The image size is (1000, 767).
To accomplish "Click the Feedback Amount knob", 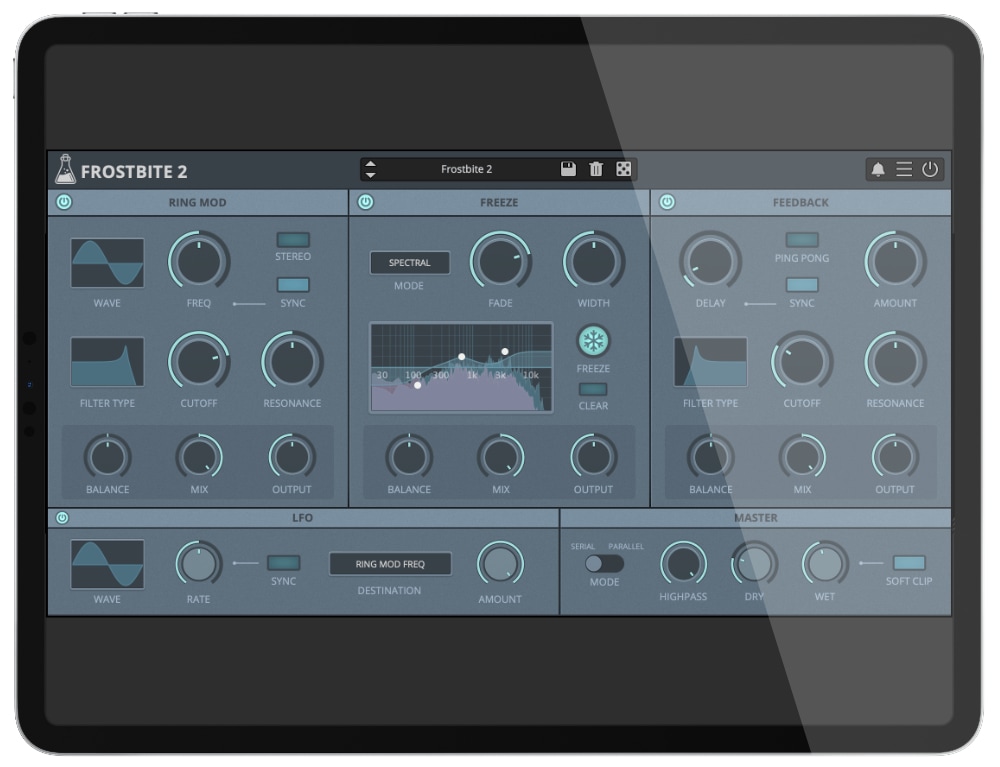I will click(x=895, y=261).
